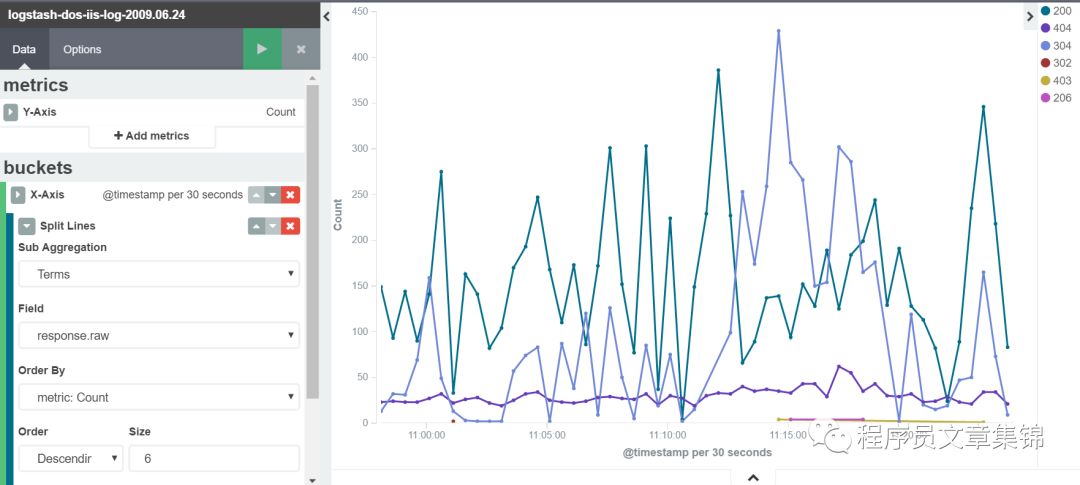Delete the Split Lines bucket with red X

tap(291, 226)
